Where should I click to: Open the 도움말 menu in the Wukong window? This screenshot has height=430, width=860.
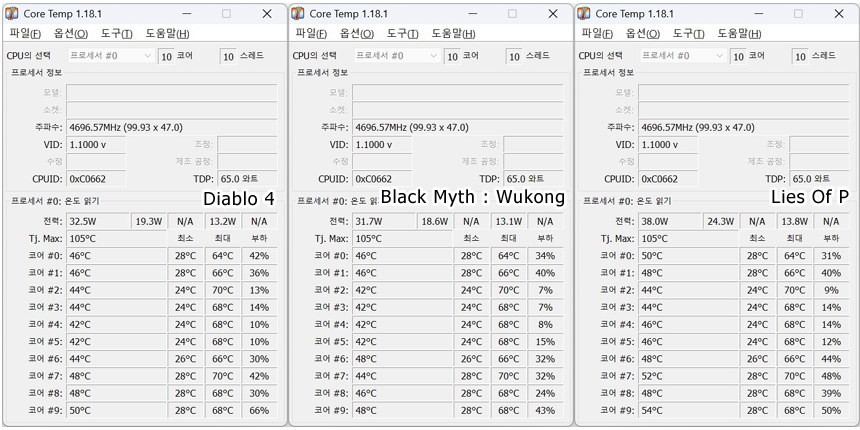(453, 33)
